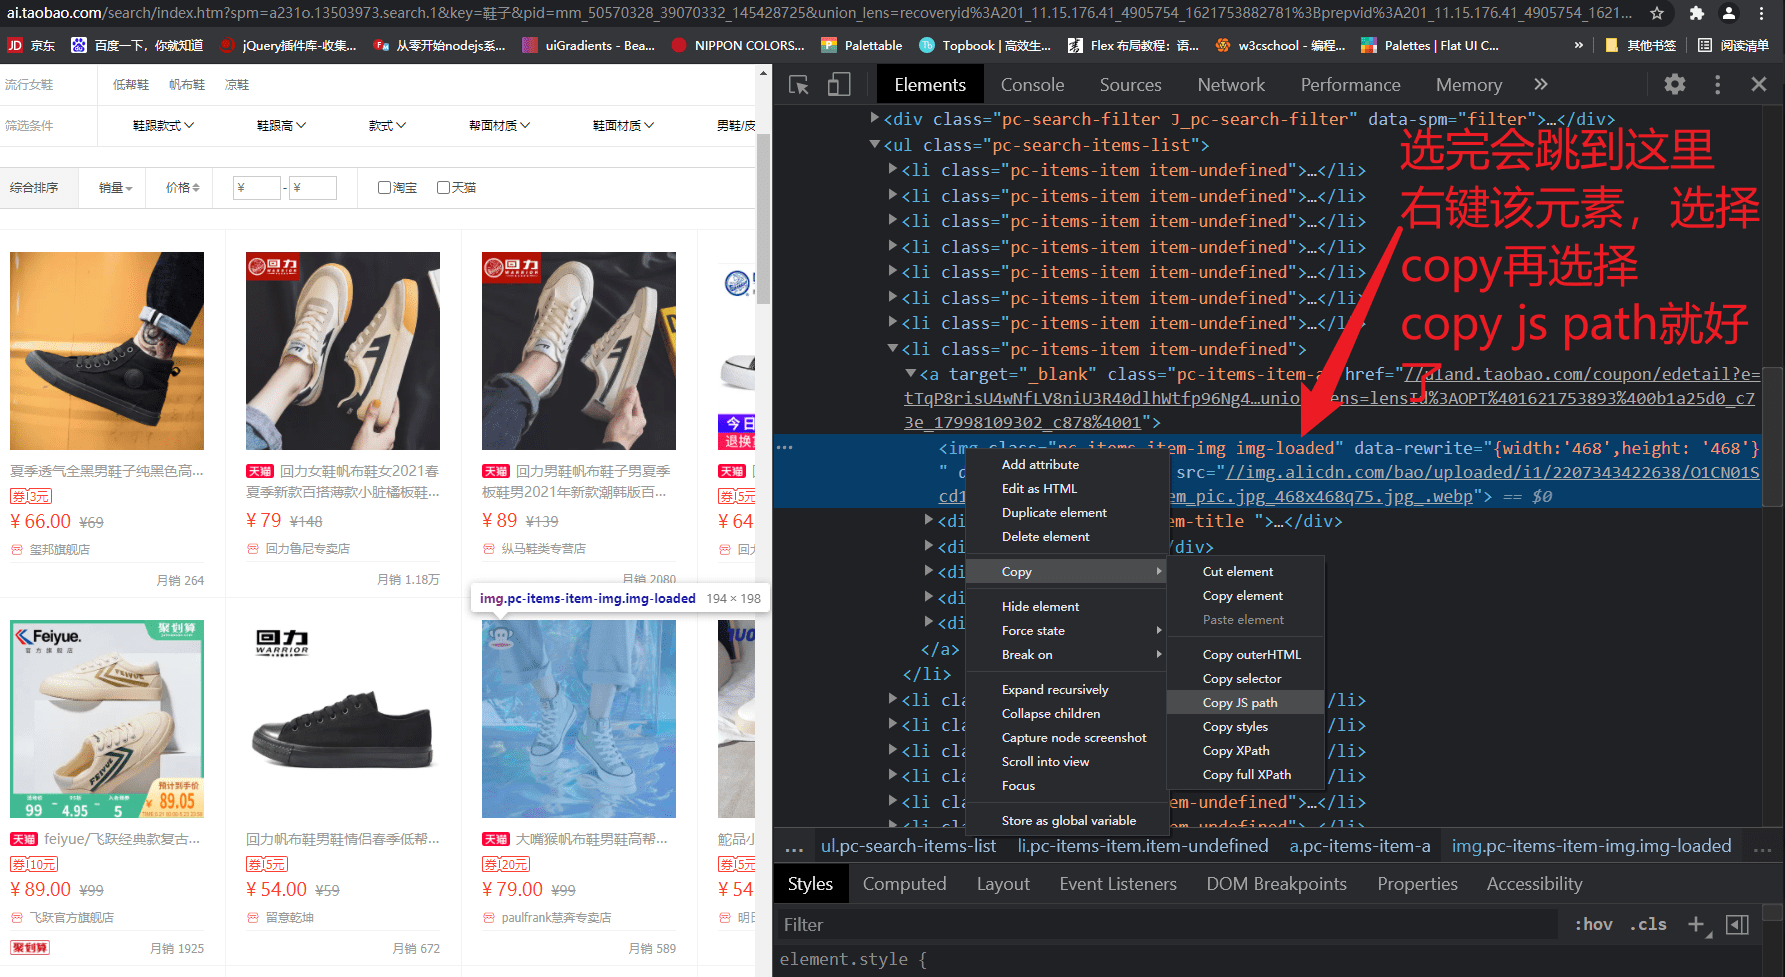Viewport: 1785px width, 977px height.
Task: Toggle :hov element state panel
Action: click(1593, 924)
